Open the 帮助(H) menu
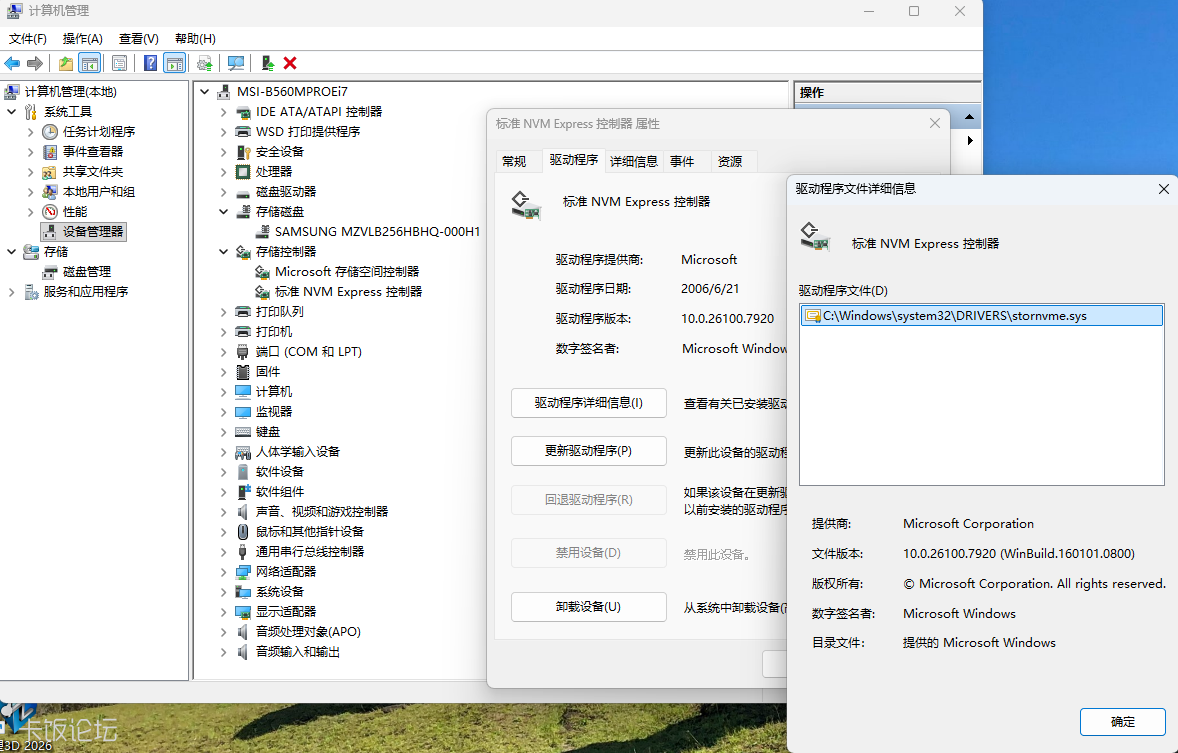Image resolution: width=1178 pixels, height=753 pixels. click(x=195, y=38)
